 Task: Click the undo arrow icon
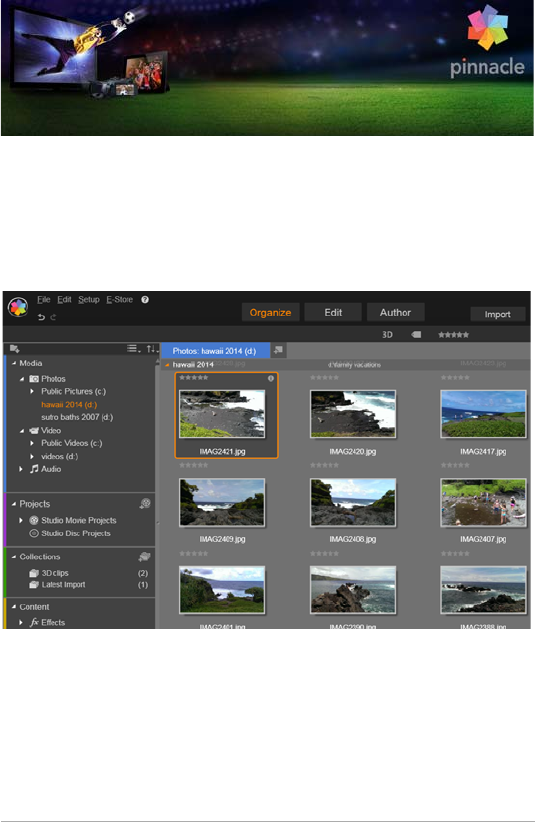pos(41,317)
